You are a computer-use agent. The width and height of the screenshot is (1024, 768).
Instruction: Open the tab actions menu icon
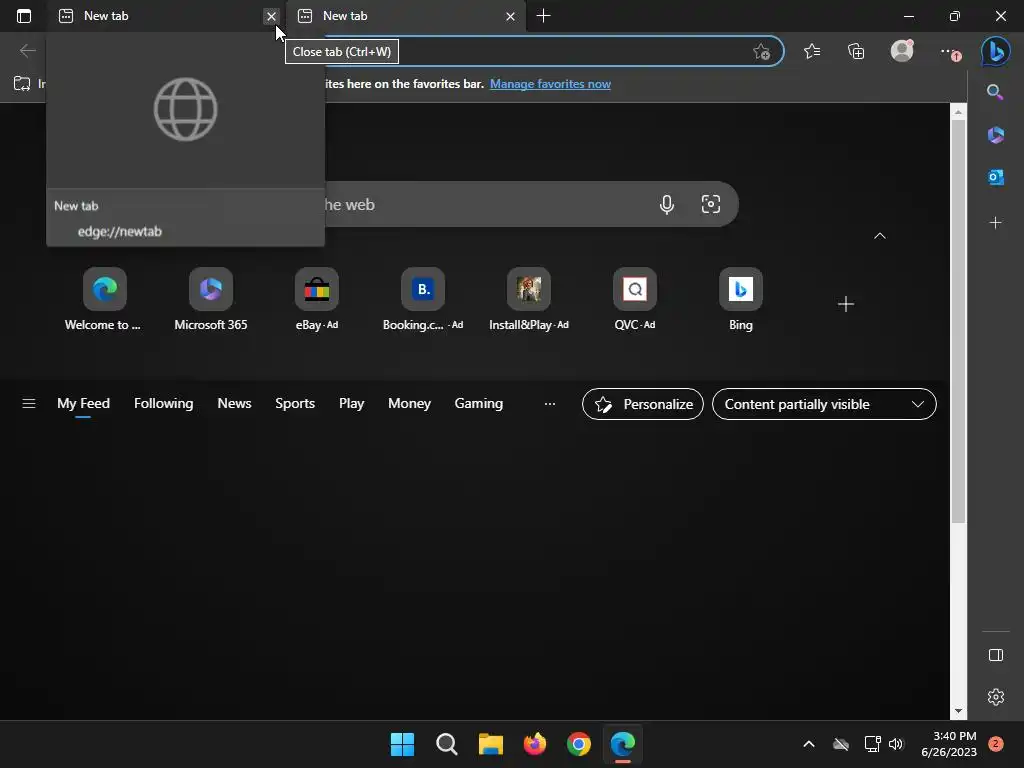point(24,16)
